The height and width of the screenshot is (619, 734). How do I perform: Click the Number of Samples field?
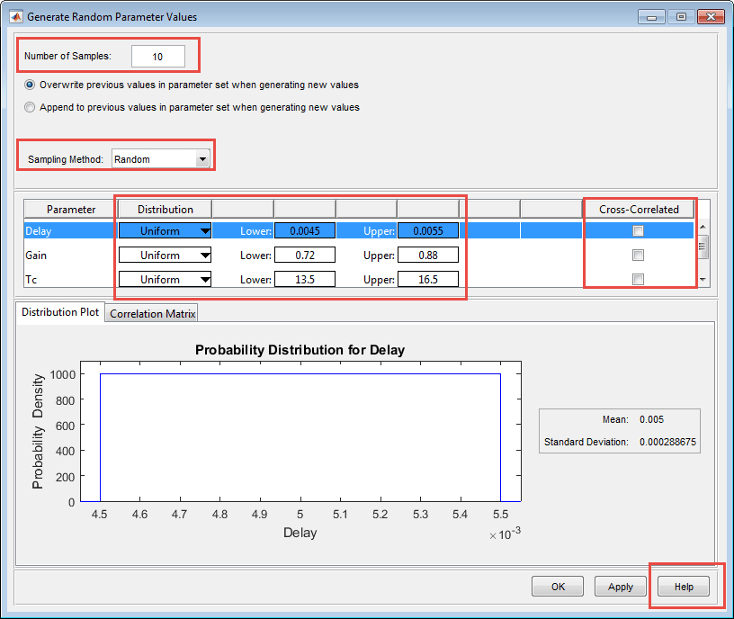pyautogui.click(x=158, y=57)
